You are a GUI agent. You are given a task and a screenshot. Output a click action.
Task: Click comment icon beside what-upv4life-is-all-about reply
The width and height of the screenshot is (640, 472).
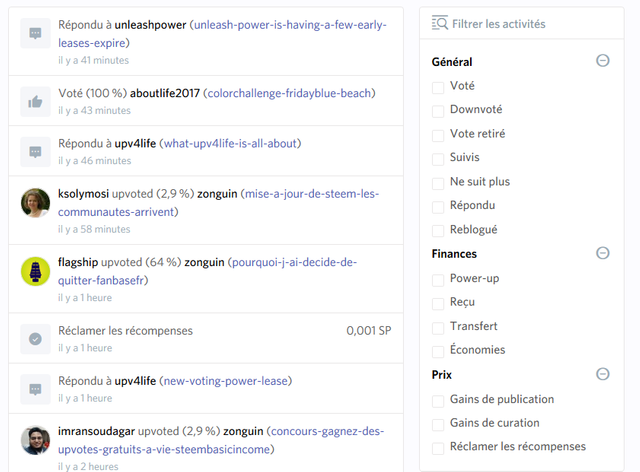click(x=36, y=152)
